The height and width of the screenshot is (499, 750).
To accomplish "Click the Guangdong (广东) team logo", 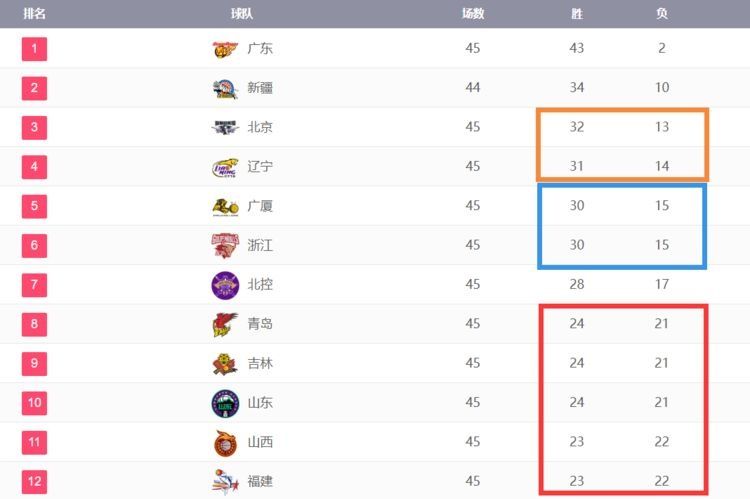I will pos(225,49).
